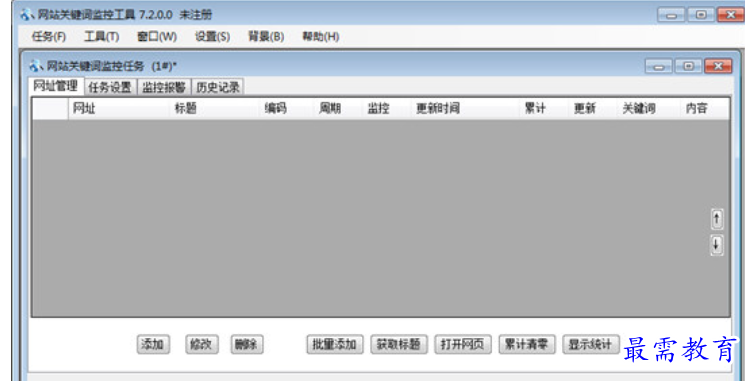
Task: Sort by the 内容 column header
Action: coord(705,109)
